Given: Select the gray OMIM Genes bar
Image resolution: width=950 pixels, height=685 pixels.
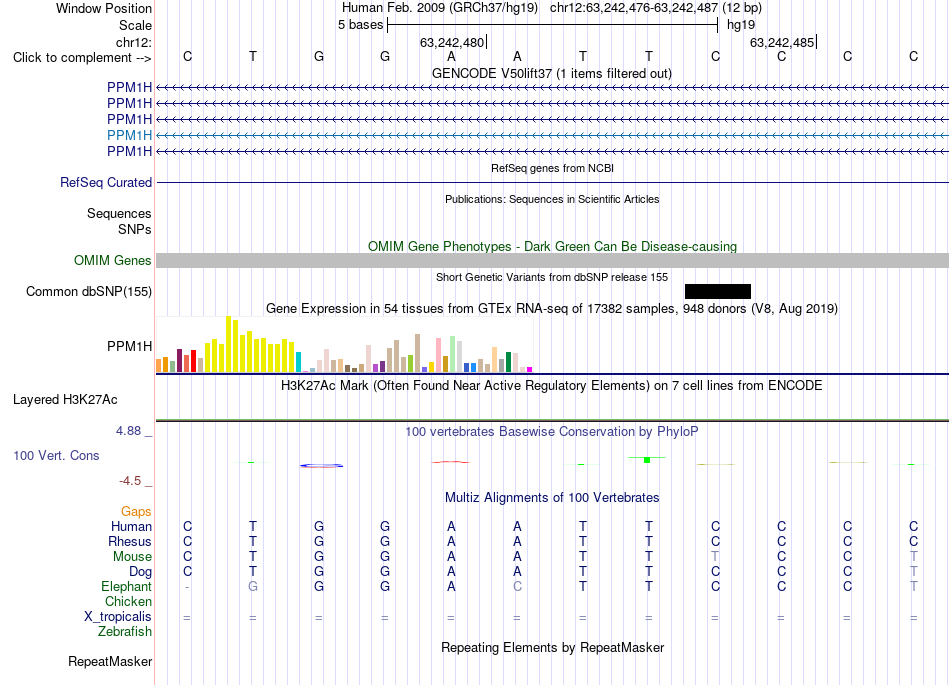Looking at the screenshot, I should pyautogui.click(x=553, y=260).
